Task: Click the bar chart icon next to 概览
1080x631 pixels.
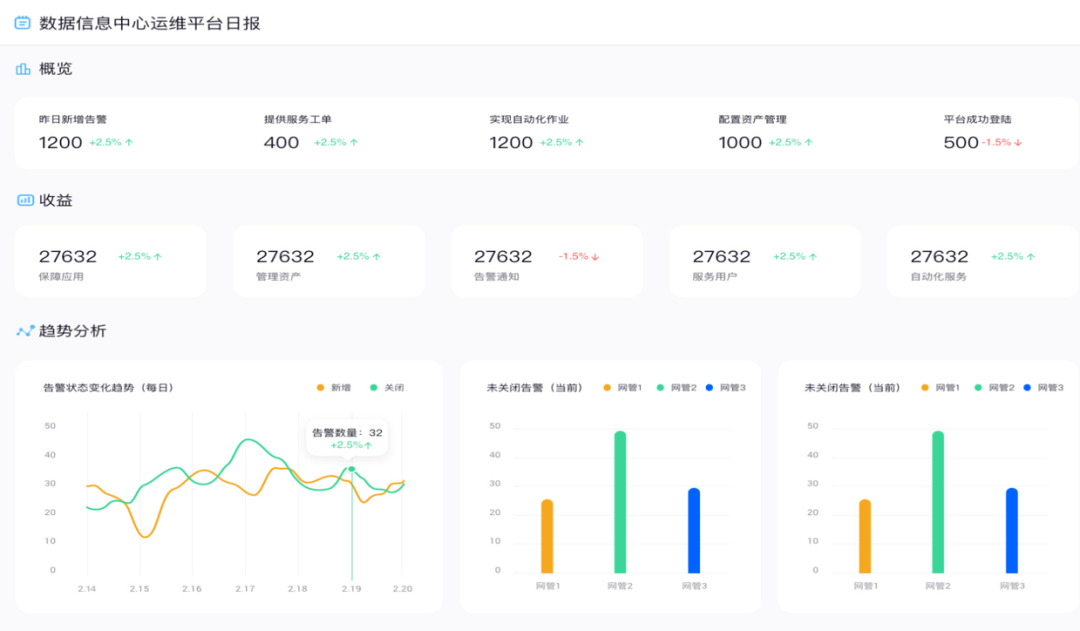Action: pos(23,69)
